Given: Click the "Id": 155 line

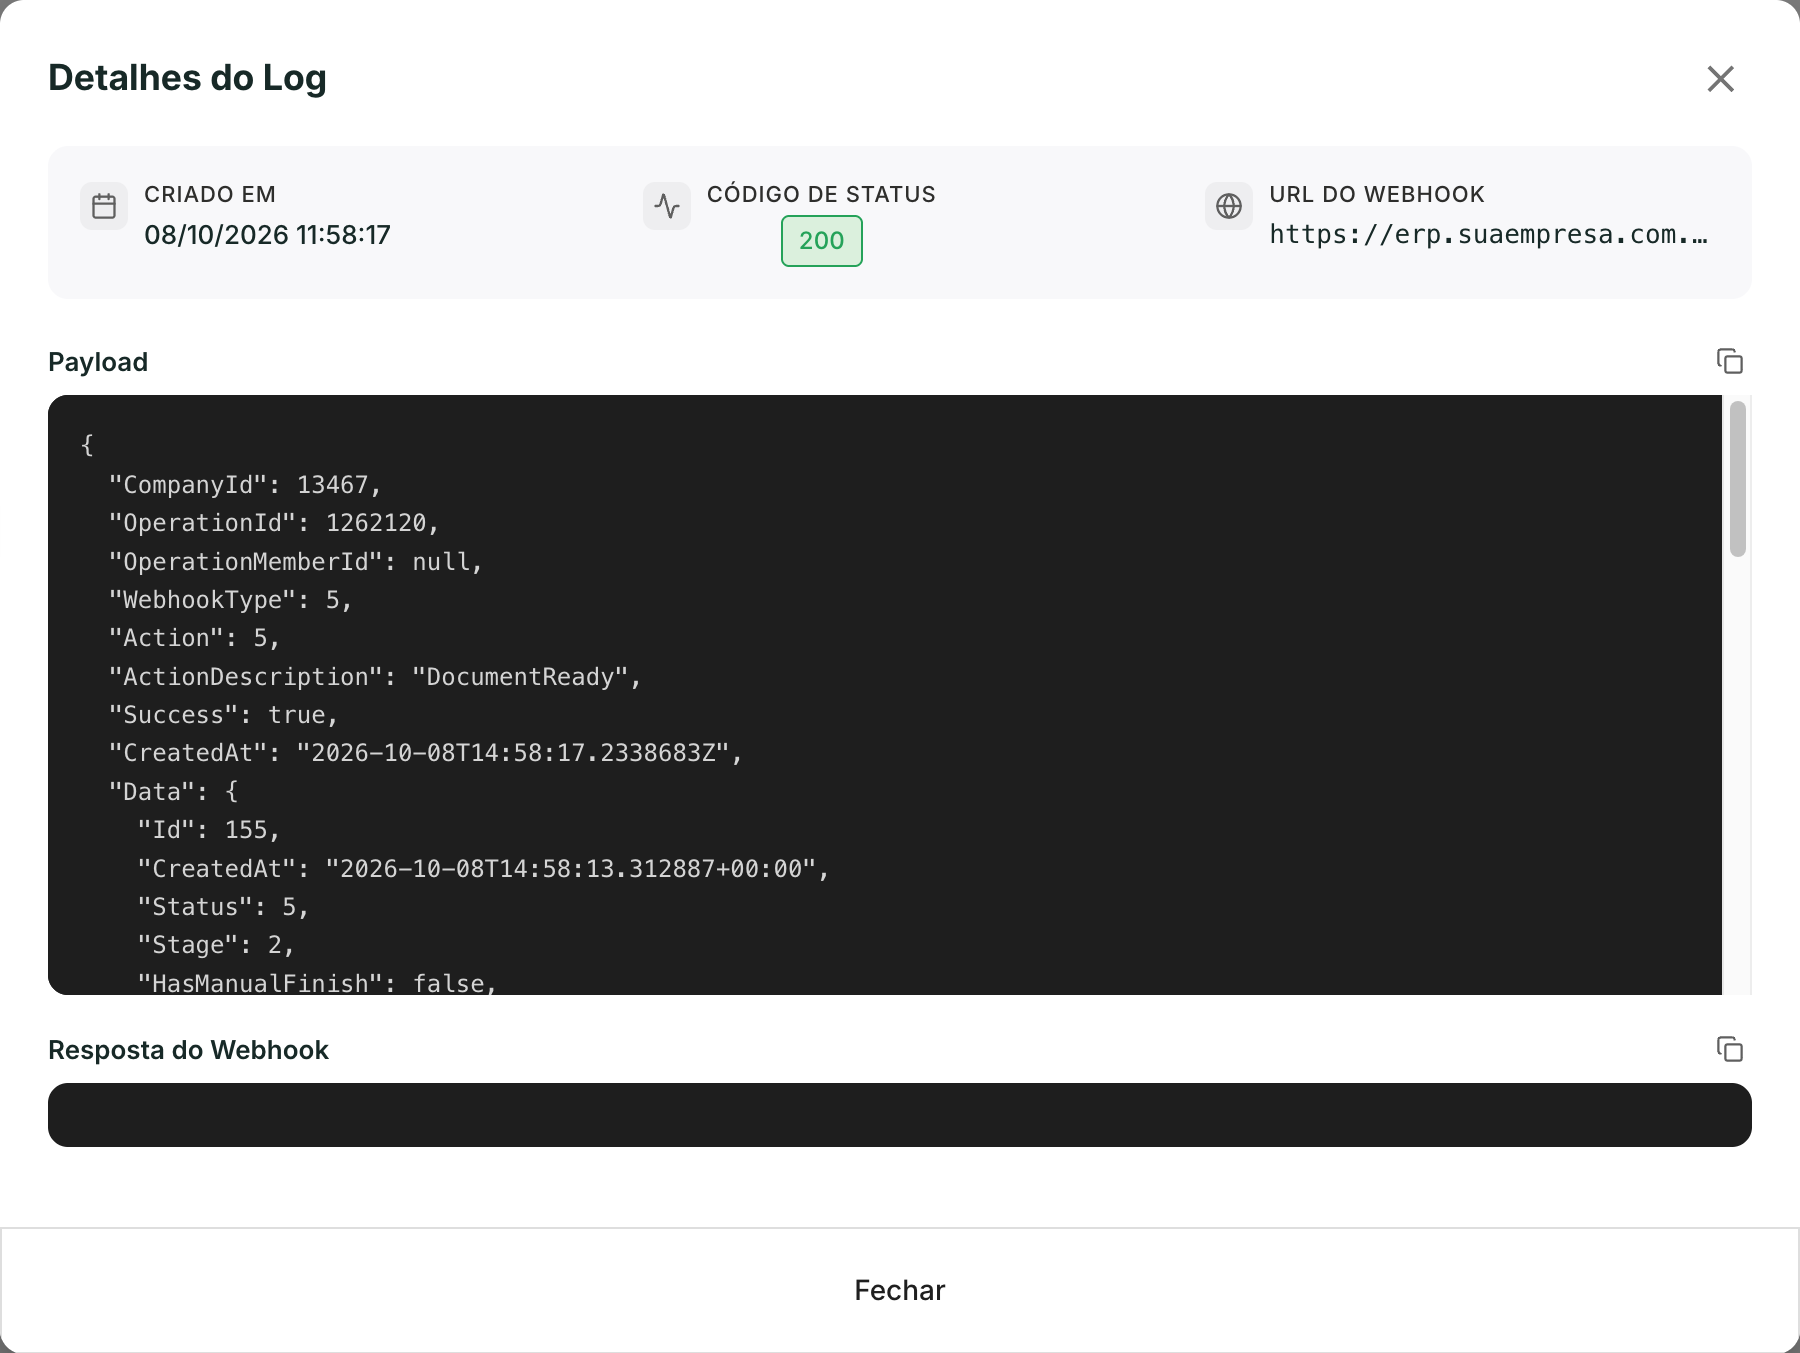Looking at the screenshot, I should point(209,830).
